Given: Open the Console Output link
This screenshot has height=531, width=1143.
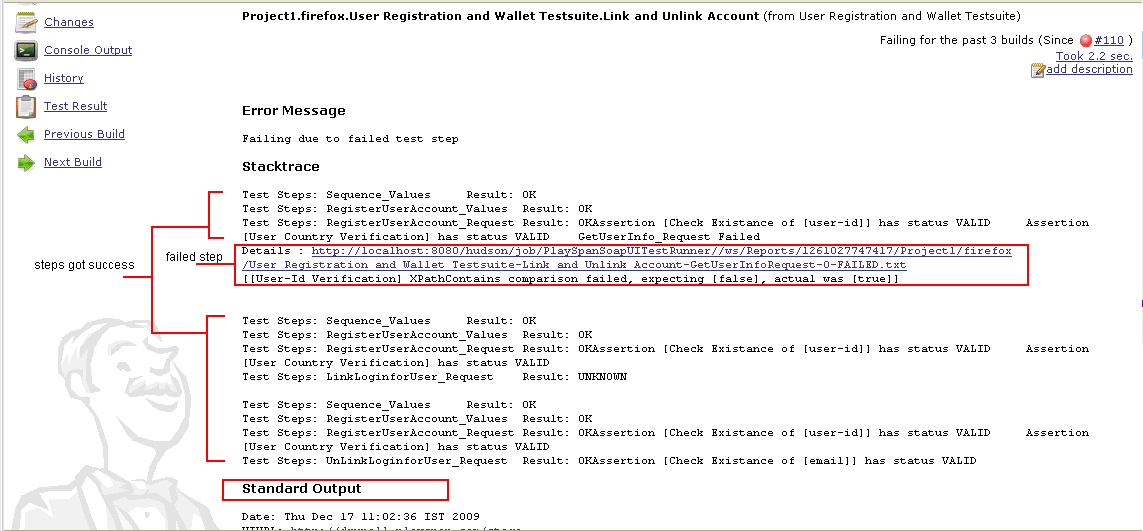Looking at the screenshot, I should (x=88, y=50).
